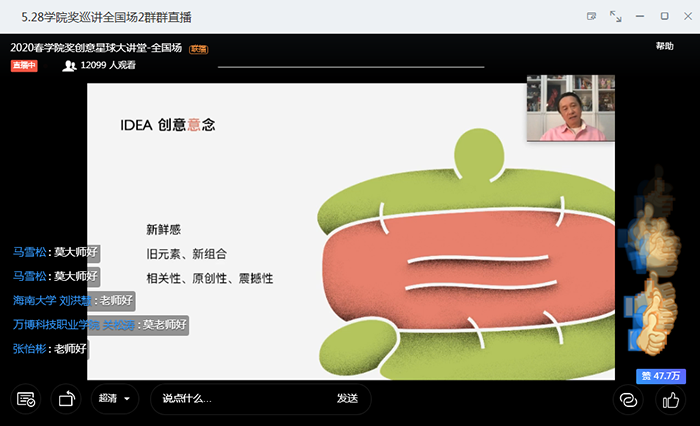Viewport: 700px width, 426px height.
Task: Click the viewers icon beside 12099 人观看
Action: [x=69, y=65]
